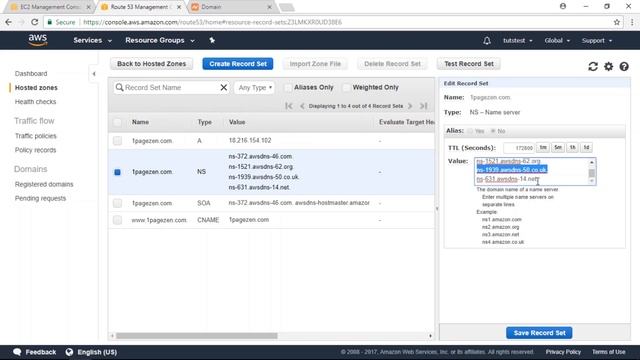Open the Support dropdown

(x=597, y=41)
